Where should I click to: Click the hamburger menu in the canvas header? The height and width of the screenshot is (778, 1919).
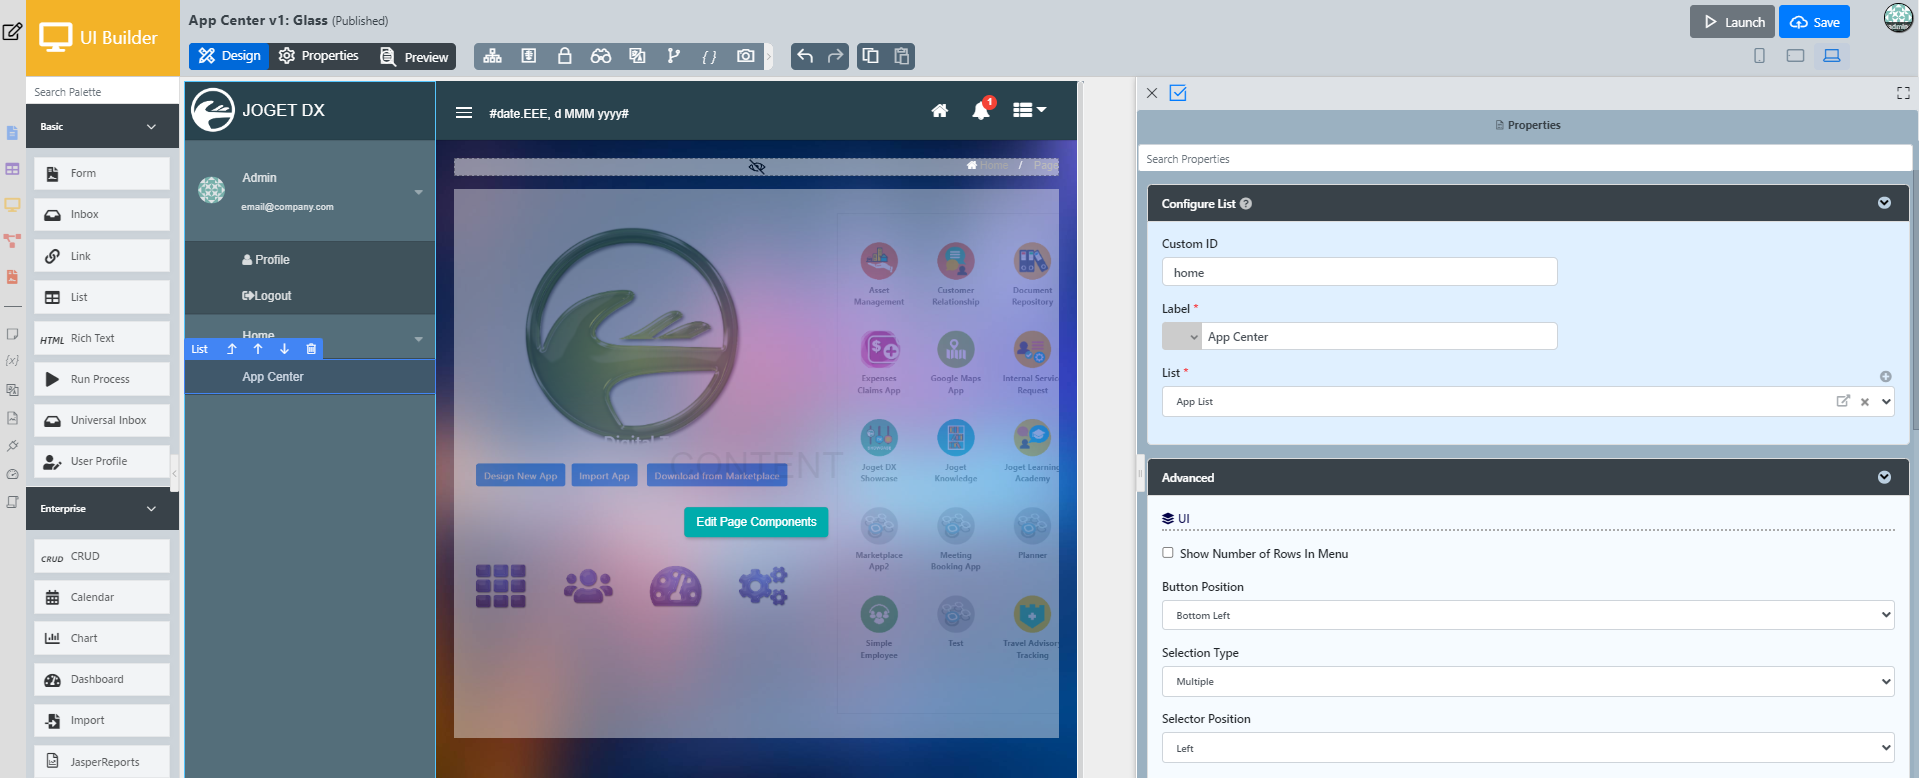click(464, 113)
